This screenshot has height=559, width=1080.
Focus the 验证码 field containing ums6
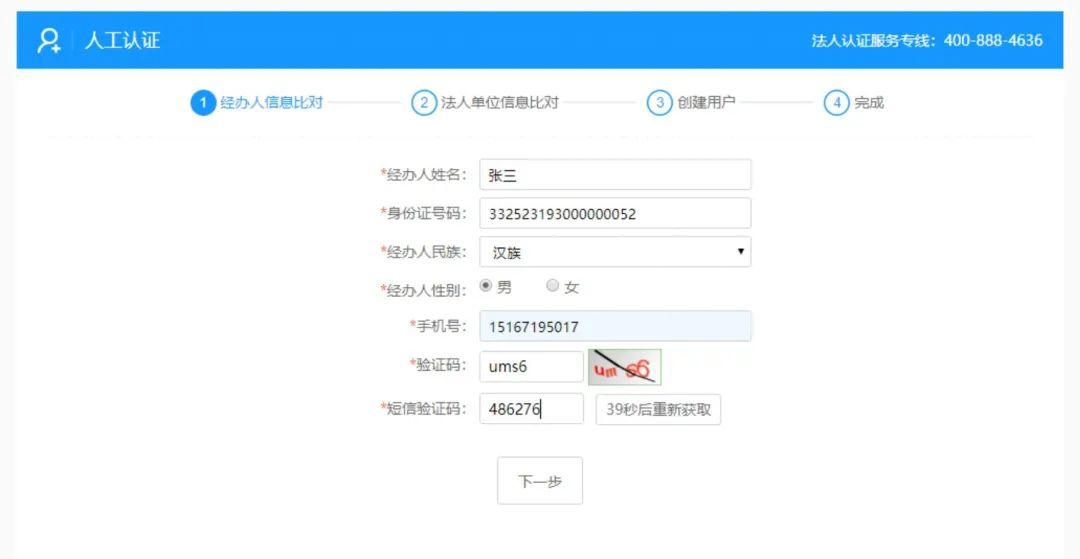pyautogui.click(x=531, y=367)
